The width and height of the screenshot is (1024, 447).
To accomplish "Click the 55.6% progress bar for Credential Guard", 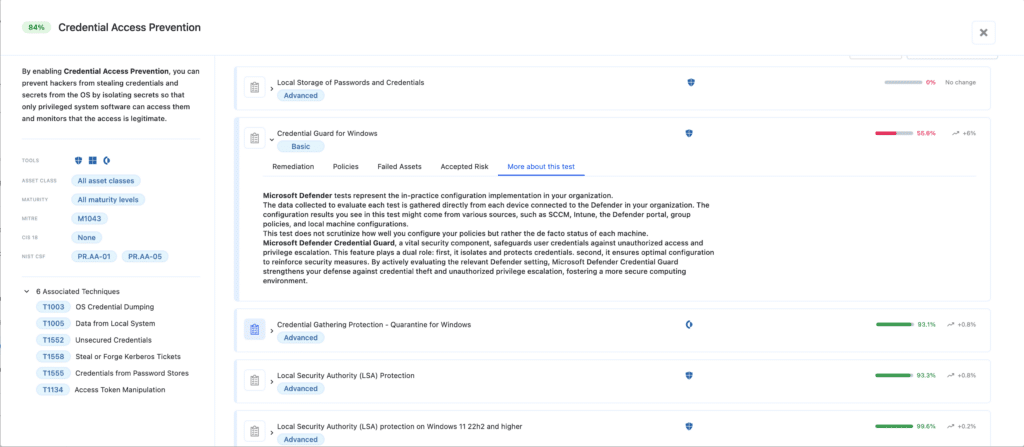I will tap(893, 133).
